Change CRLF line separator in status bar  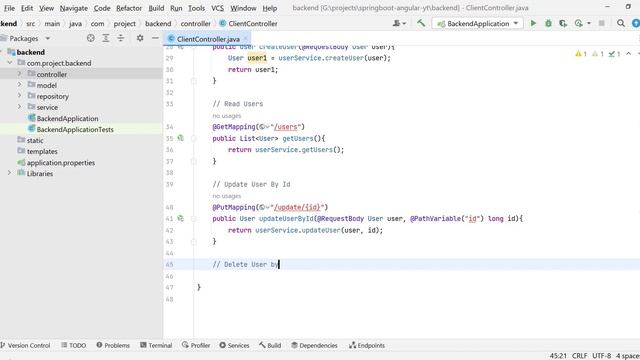[x=580, y=356]
